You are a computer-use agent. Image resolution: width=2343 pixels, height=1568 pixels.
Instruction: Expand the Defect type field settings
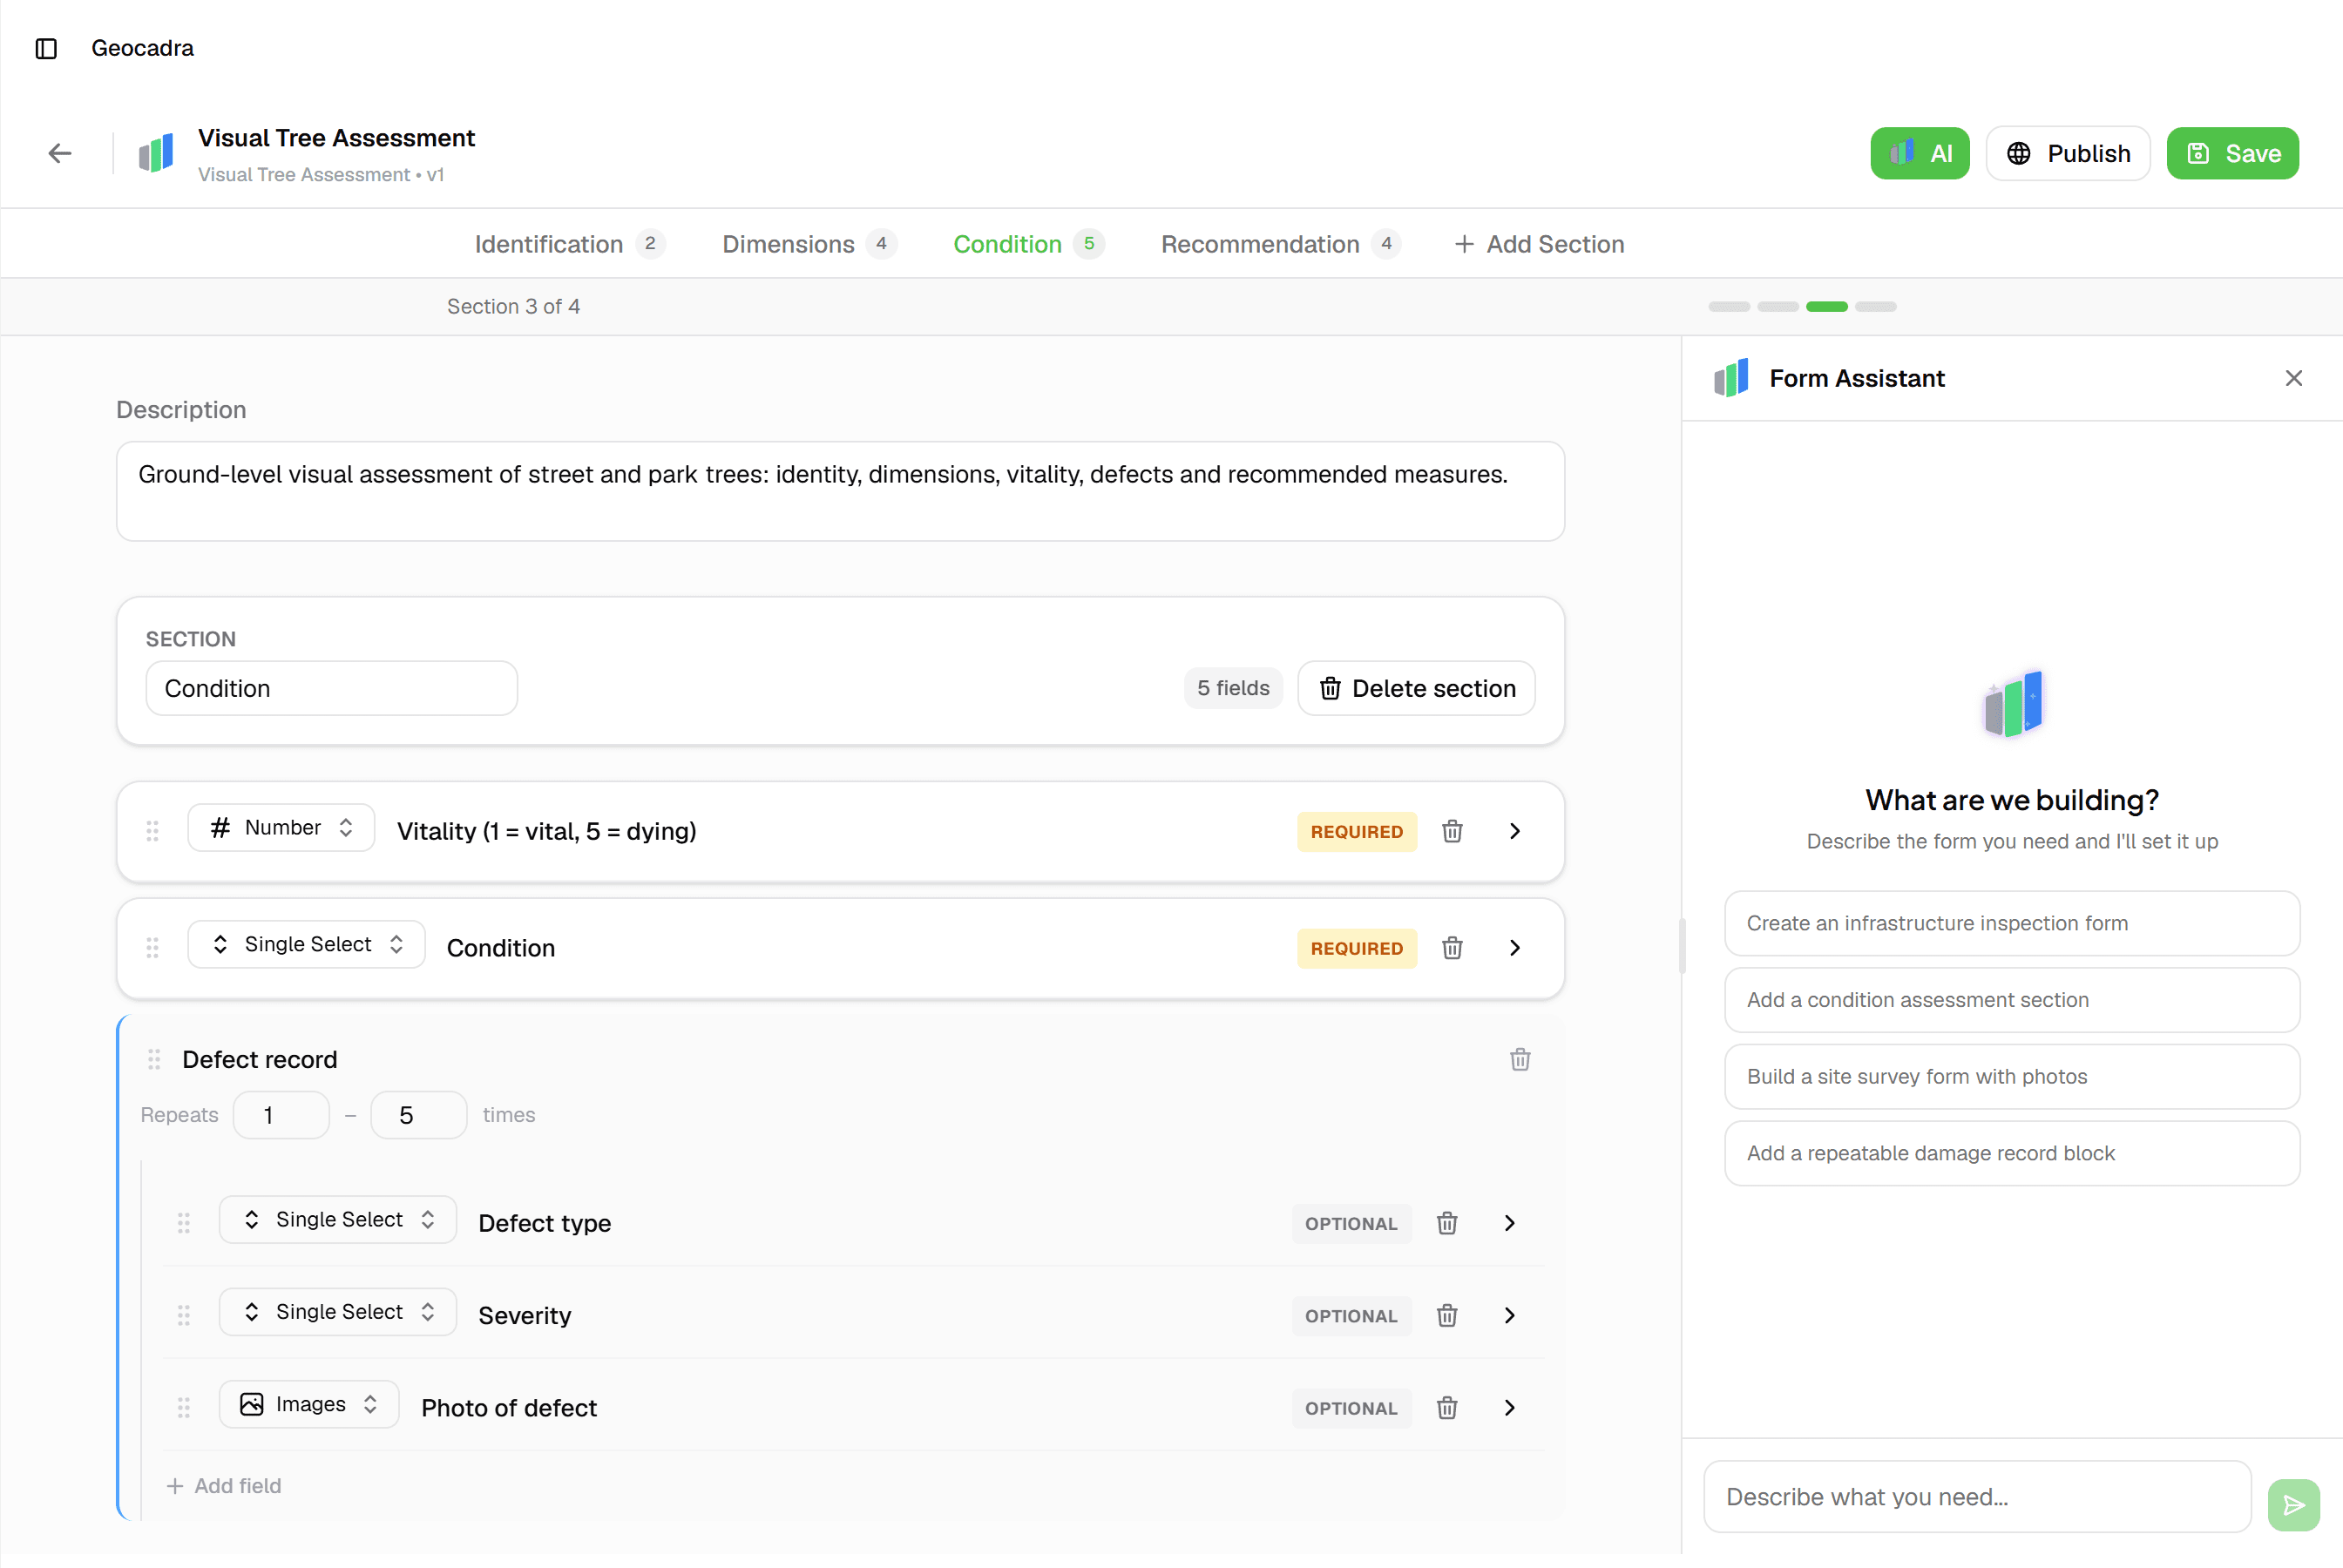1509,1223
